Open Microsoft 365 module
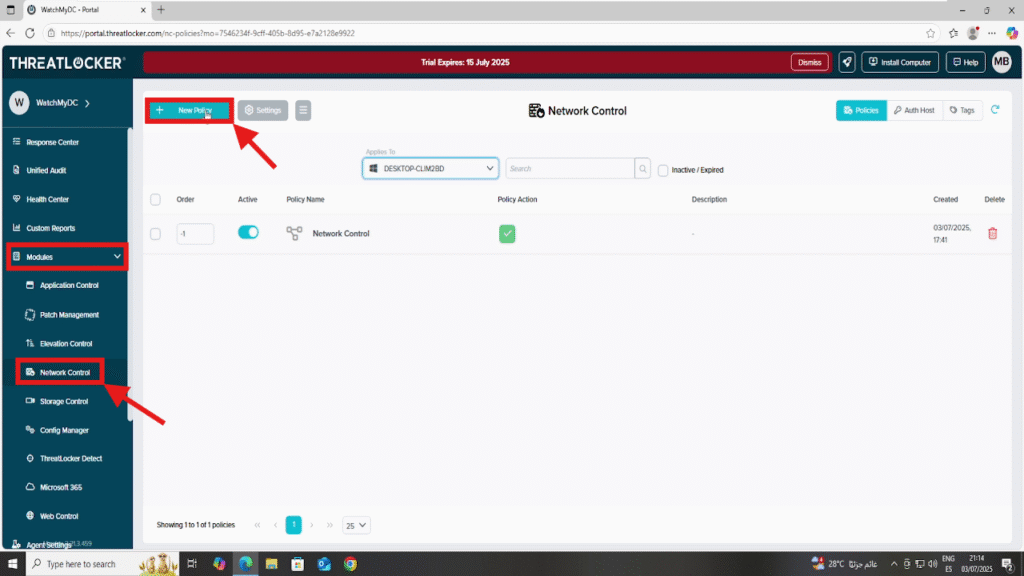This screenshot has height=576, width=1024. coord(60,487)
